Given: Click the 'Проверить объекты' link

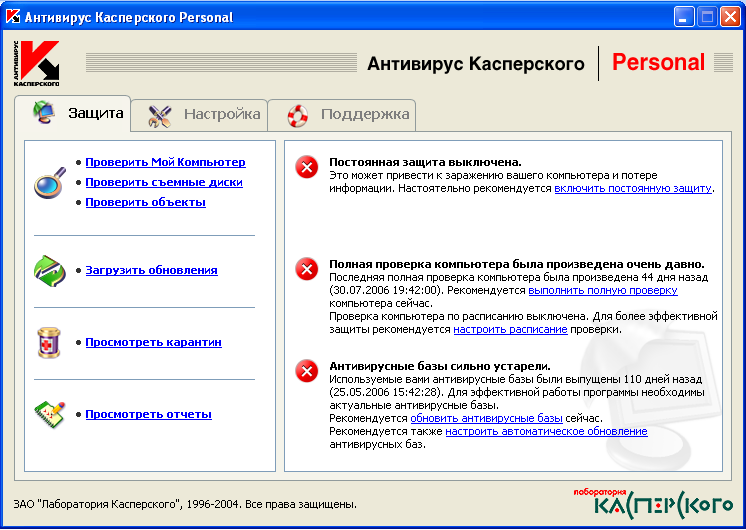Looking at the screenshot, I should click(x=146, y=202).
